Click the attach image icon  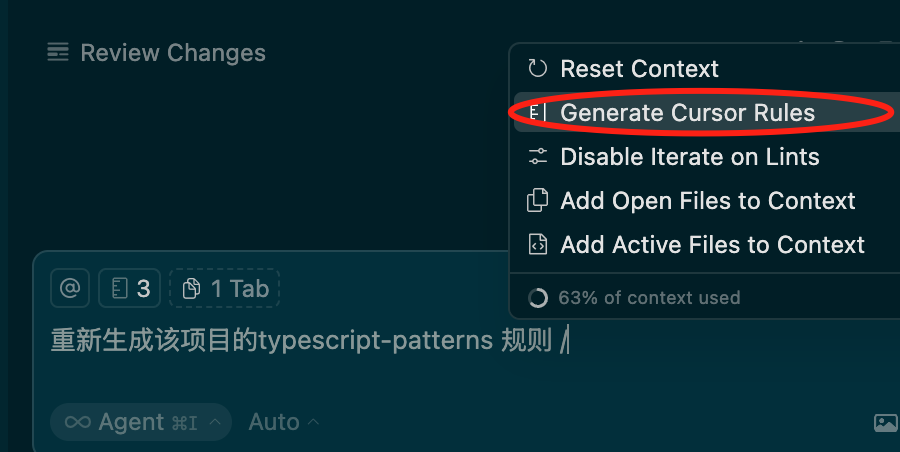point(885,423)
